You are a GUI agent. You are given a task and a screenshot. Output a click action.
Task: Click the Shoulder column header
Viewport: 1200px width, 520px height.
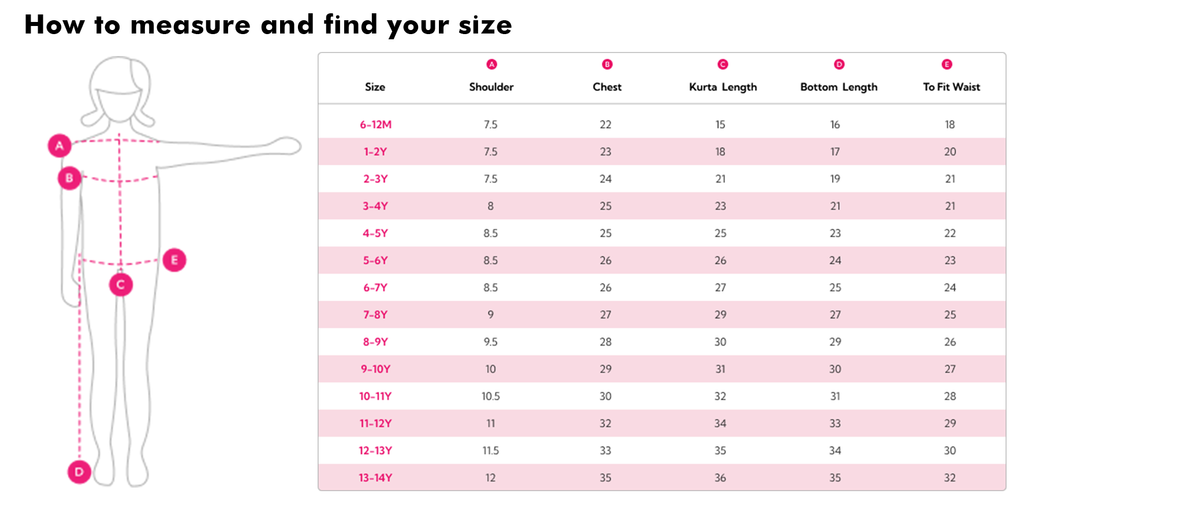tap(491, 87)
